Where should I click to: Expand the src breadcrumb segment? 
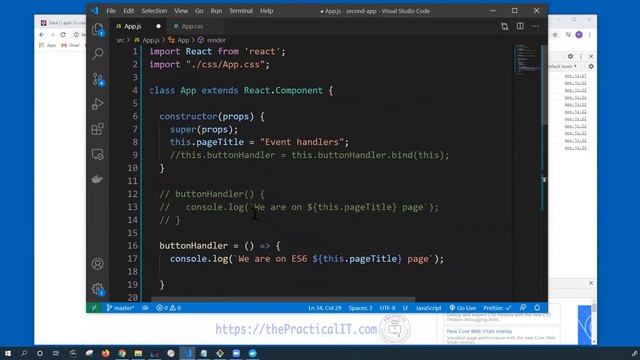120,40
